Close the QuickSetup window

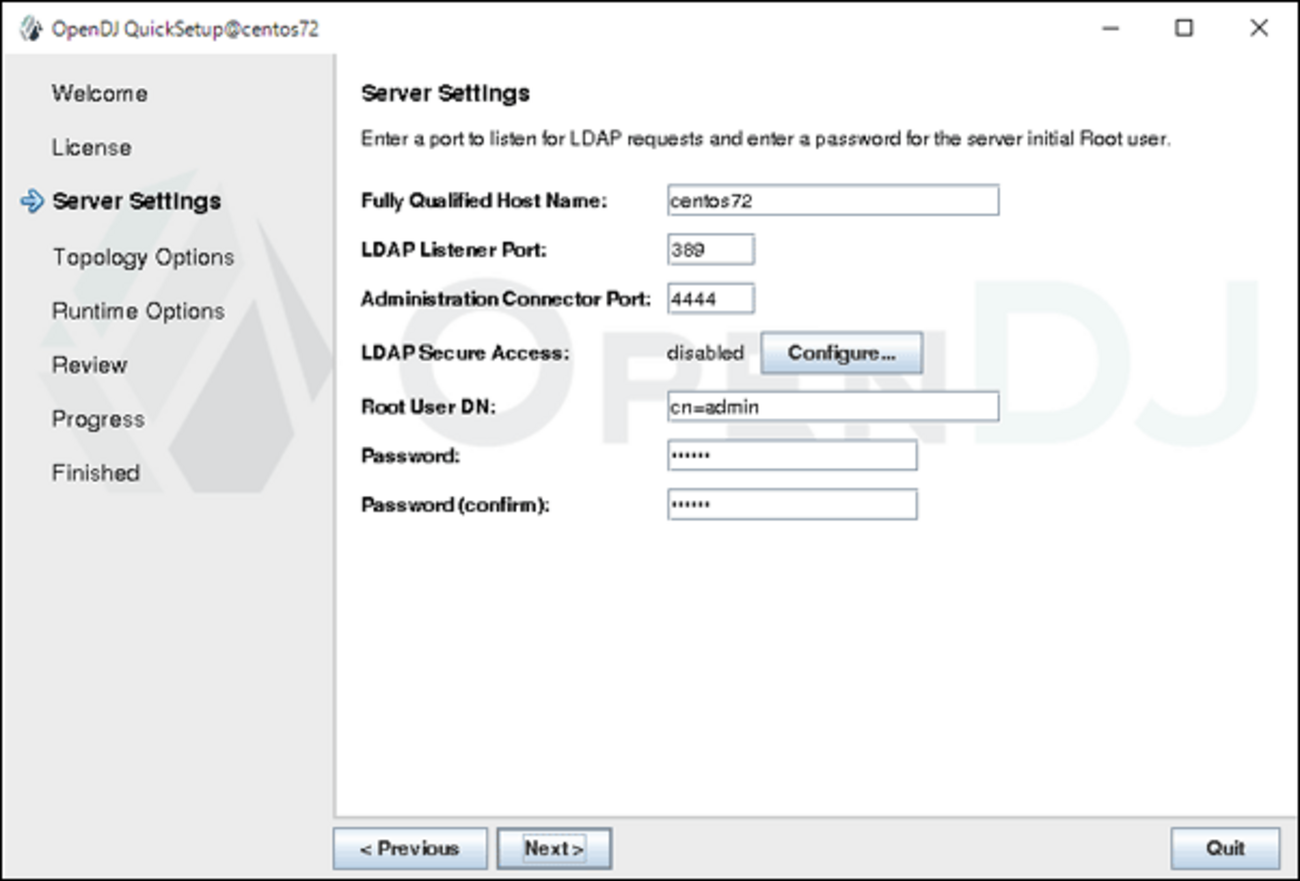click(x=1259, y=28)
